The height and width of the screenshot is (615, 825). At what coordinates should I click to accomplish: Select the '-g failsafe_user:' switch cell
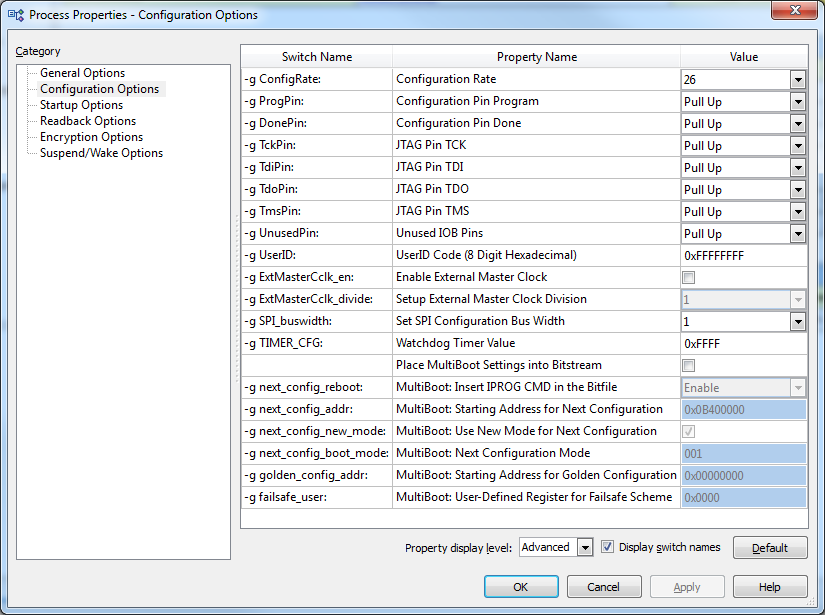point(317,497)
